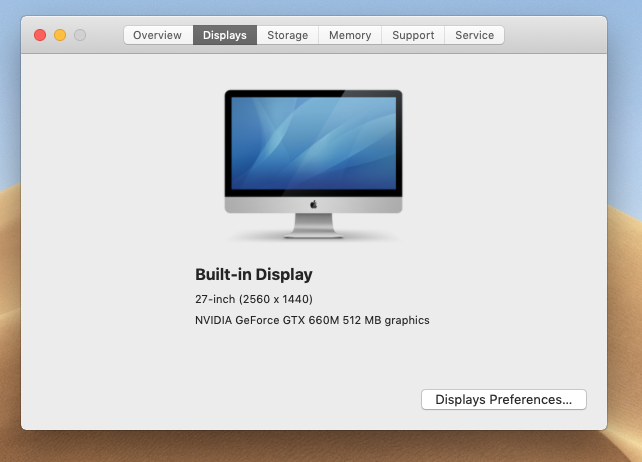The width and height of the screenshot is (642, 462).
Task: Select the Displays tab
Action: click(x=225, y=35)
